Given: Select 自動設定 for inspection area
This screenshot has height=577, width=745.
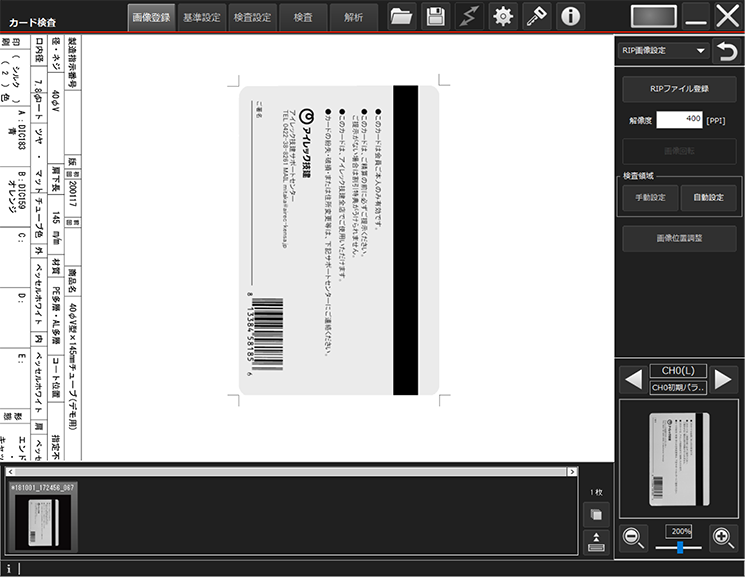Looking at the screenshot, I should pos(708,197).
